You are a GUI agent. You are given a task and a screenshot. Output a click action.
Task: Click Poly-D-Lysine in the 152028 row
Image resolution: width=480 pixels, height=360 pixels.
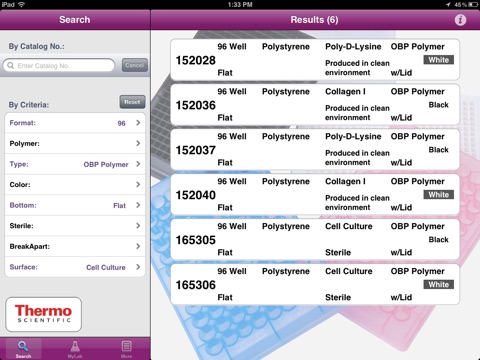[353, 47]
